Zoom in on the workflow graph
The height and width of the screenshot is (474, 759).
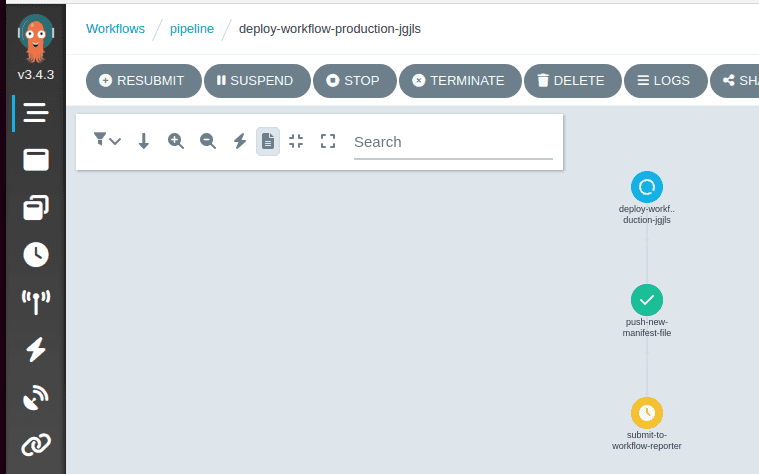click(176, 141)
